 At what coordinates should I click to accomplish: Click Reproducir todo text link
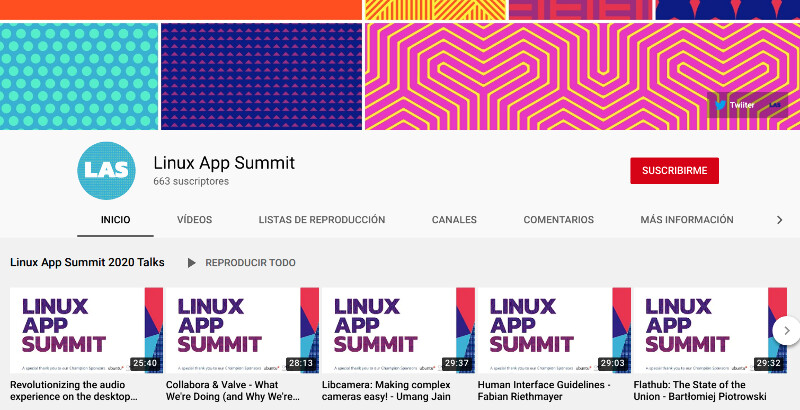(250, 263)
